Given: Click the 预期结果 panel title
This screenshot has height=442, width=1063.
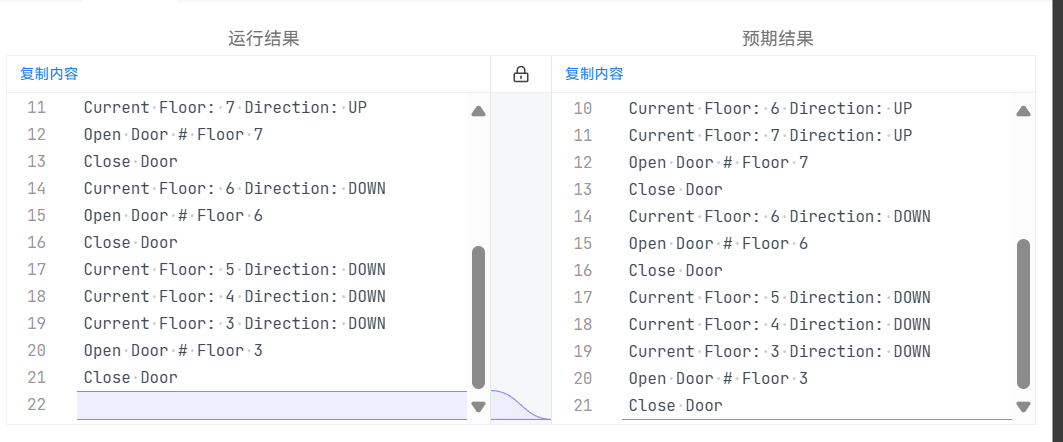Looking at the screenshot, I should 778,39.
